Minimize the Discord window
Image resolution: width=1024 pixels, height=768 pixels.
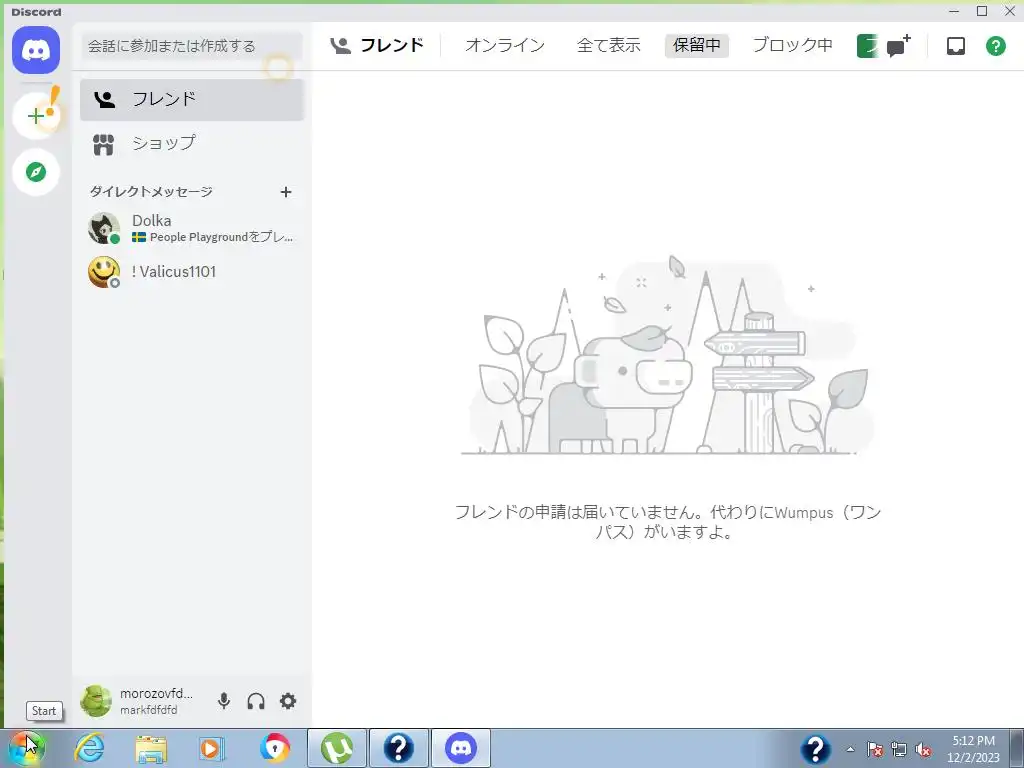click(x=954, y=11)
